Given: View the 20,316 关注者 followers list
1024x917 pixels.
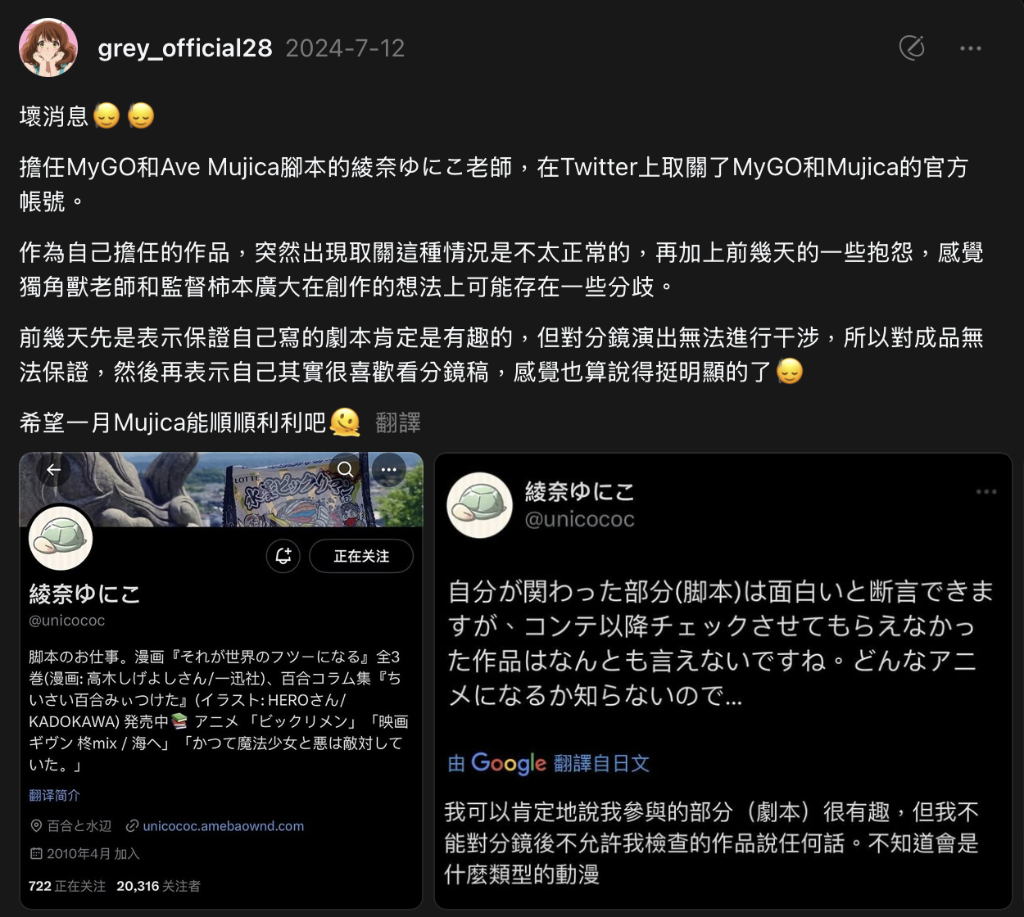Looking at the screenshot, I should pyautogui.click(x=158, y=886).
